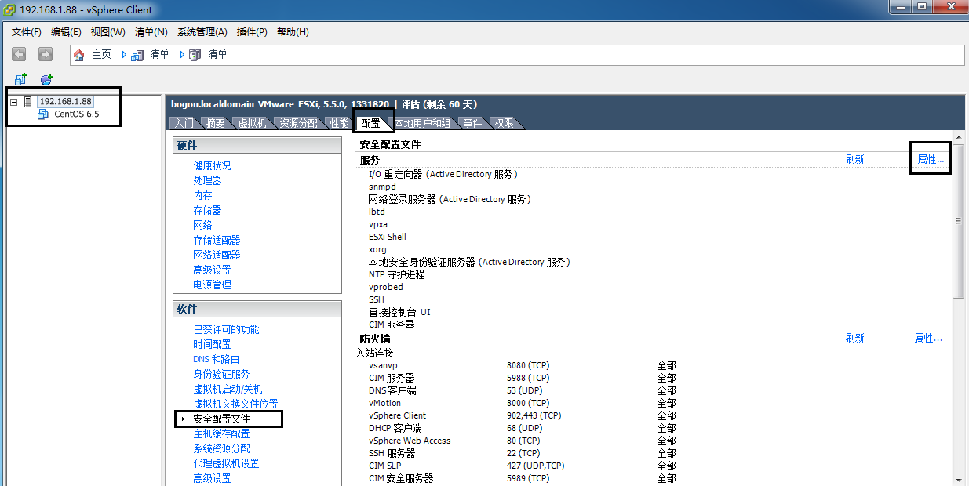This screenshot has width=970, height=487.
Task: Open 处理器 hardware settings
Action: pos(207,181)
